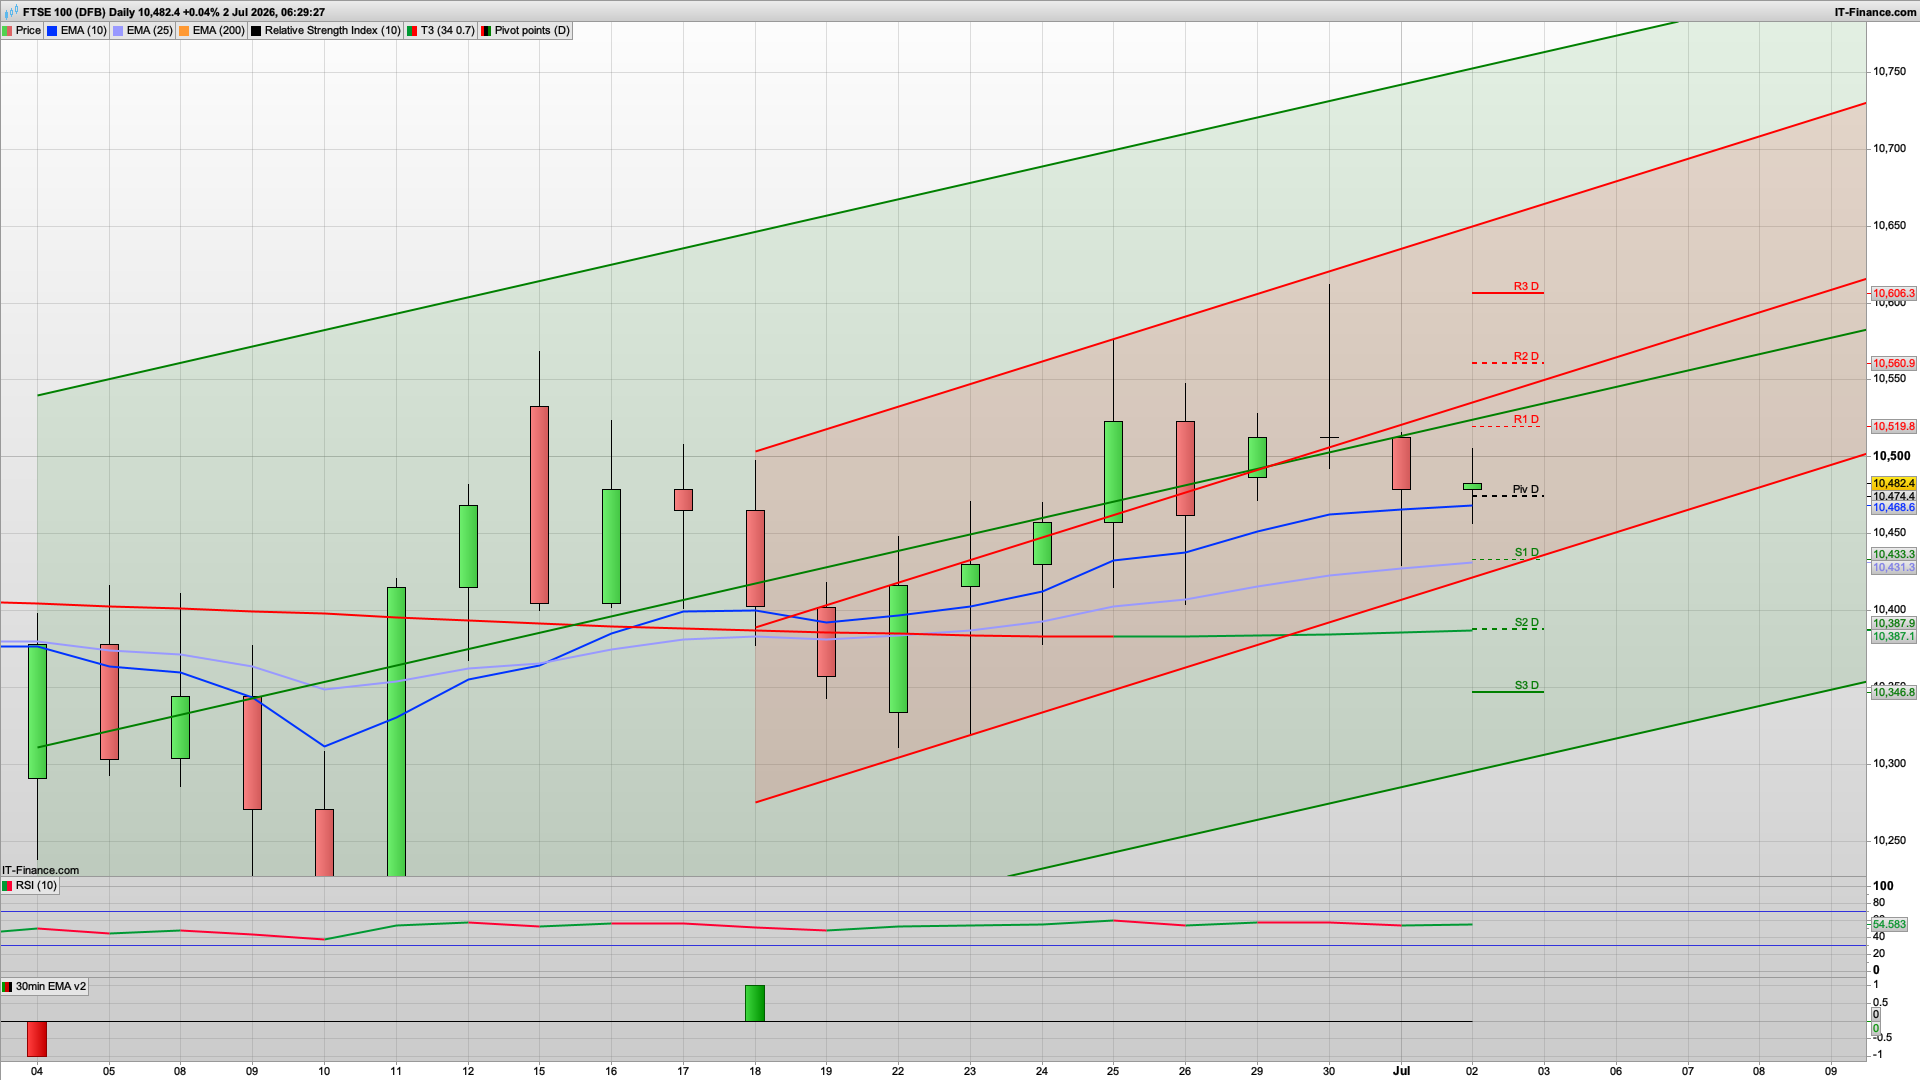Click the 10,519.8 price tag on axis
This screenshot has width=1920, height=1080.
pos(1893,427)
